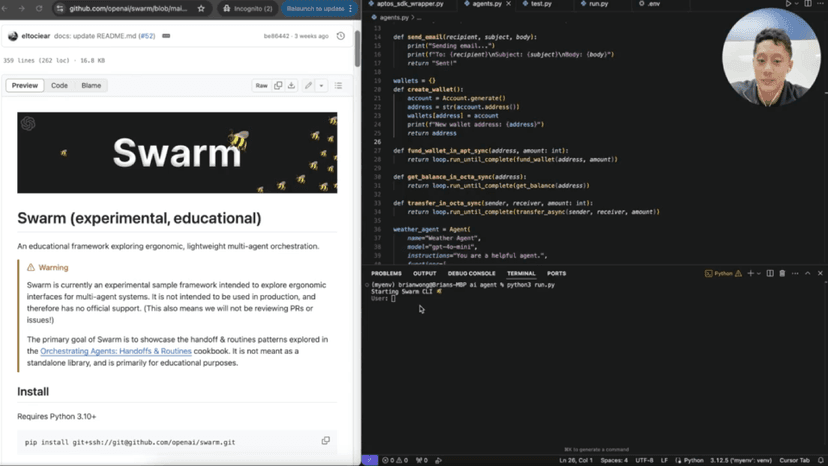Open site information icon in address bar
The width and height of the screenshot is (828, 466).
click(60, 8)
